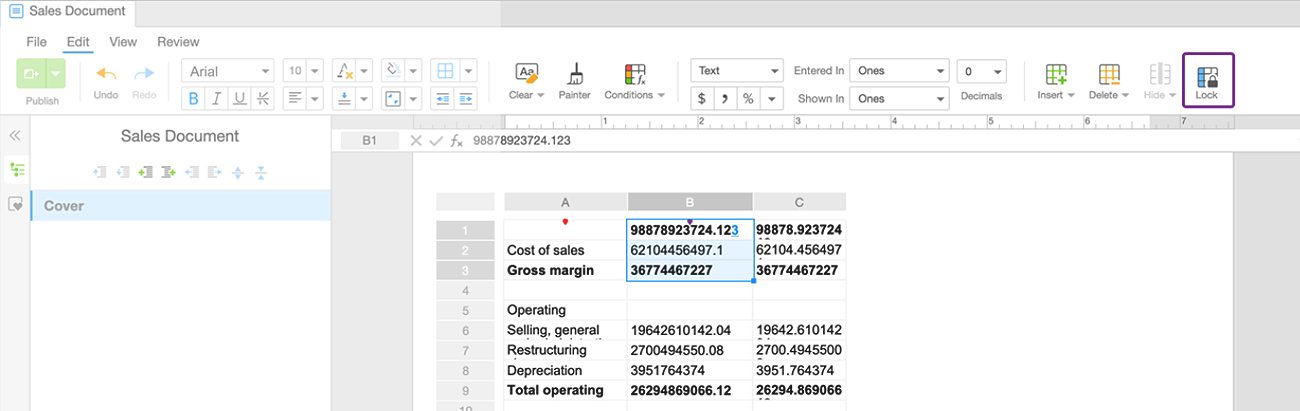Image resolution: width=1300 pixels, height=411 pixels.
Task: Toggle Italic formatting button
Action: 216,98
